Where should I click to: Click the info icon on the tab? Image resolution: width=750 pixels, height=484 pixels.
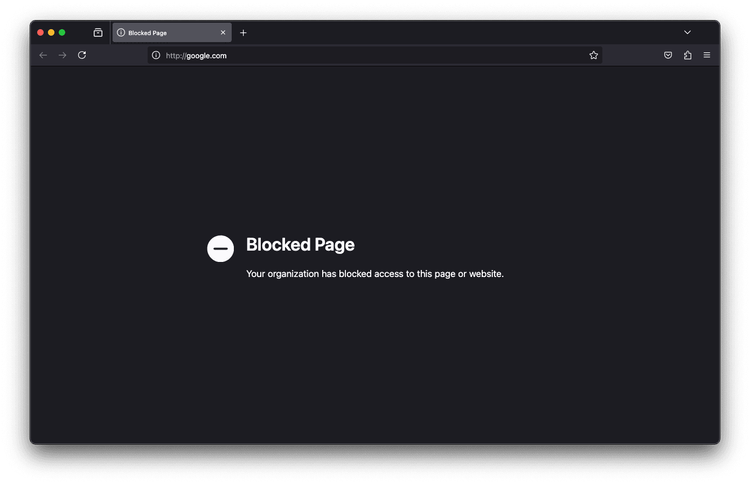click(121, 33)
